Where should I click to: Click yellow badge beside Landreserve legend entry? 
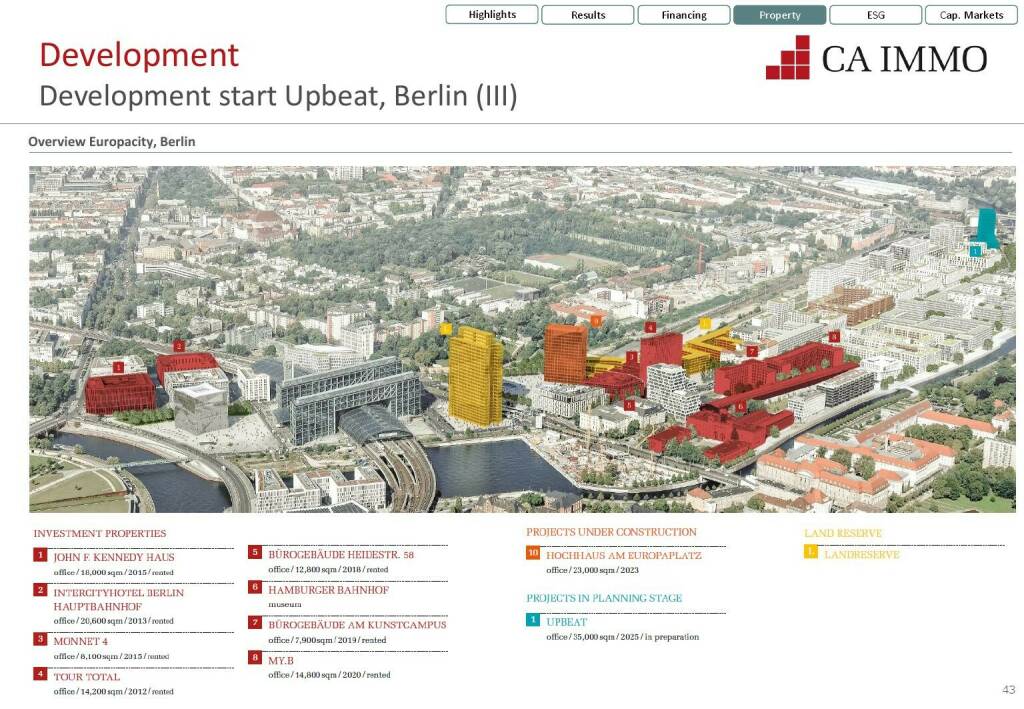tap(811, 552)
